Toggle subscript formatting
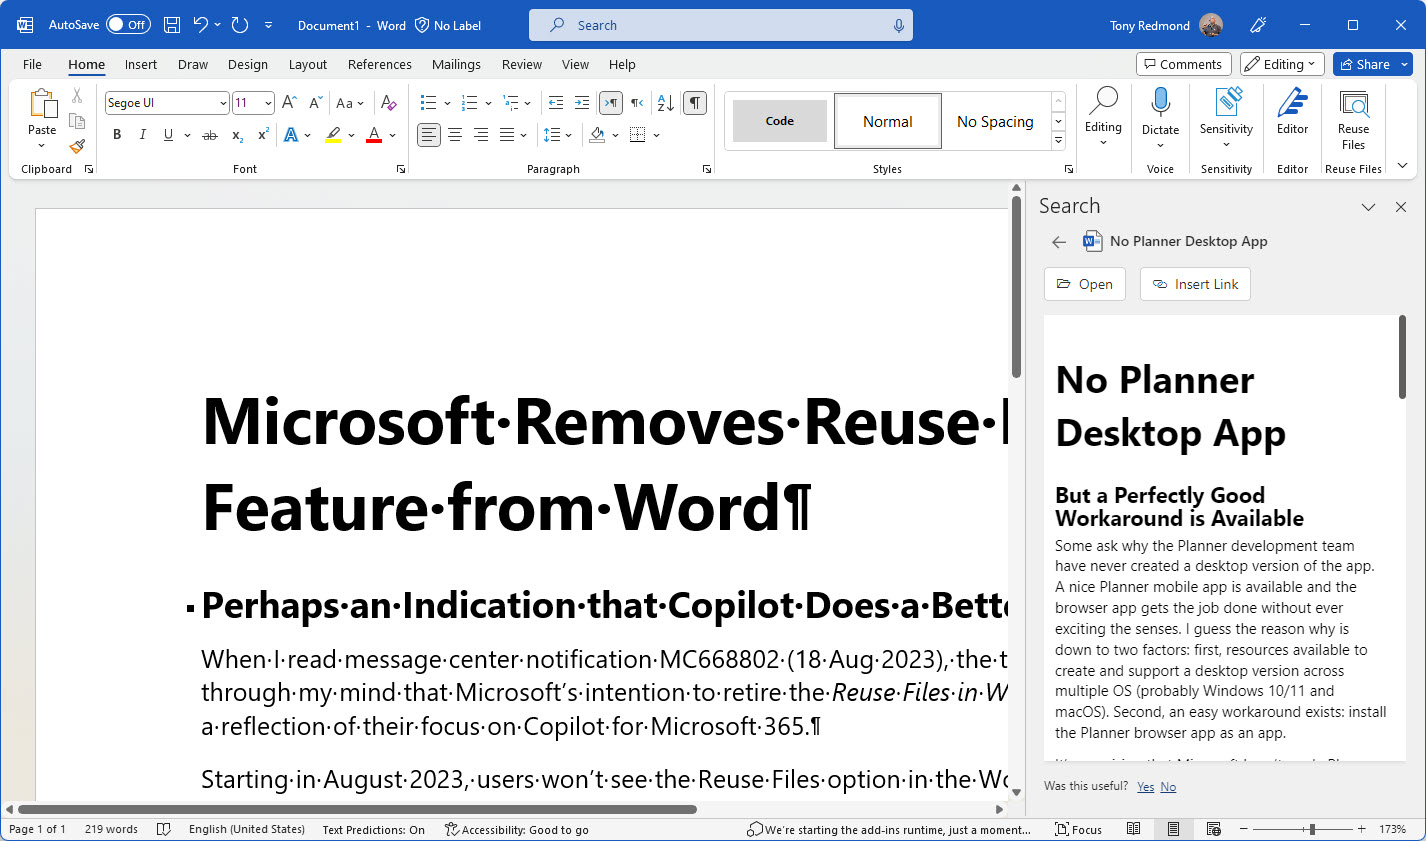The height and width of the screenshot is (841, 1426). point(237,135)
